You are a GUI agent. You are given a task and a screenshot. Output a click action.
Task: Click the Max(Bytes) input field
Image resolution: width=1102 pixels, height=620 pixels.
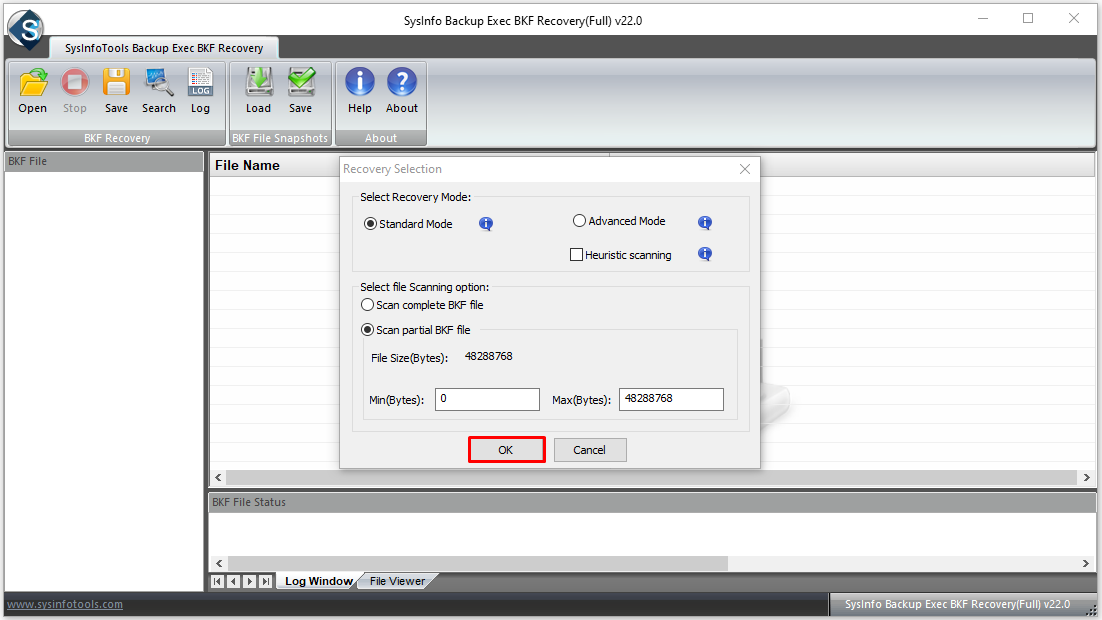coord(671,399)
